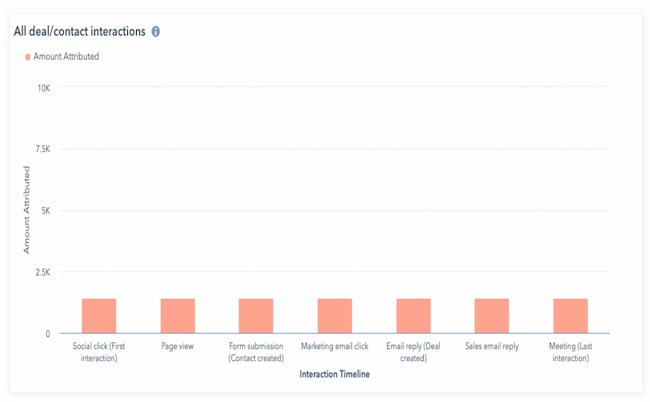Viewport: 650px width, 402px height.
Task: Click the info icon beside the chart title
Action: tap(156, 32)
